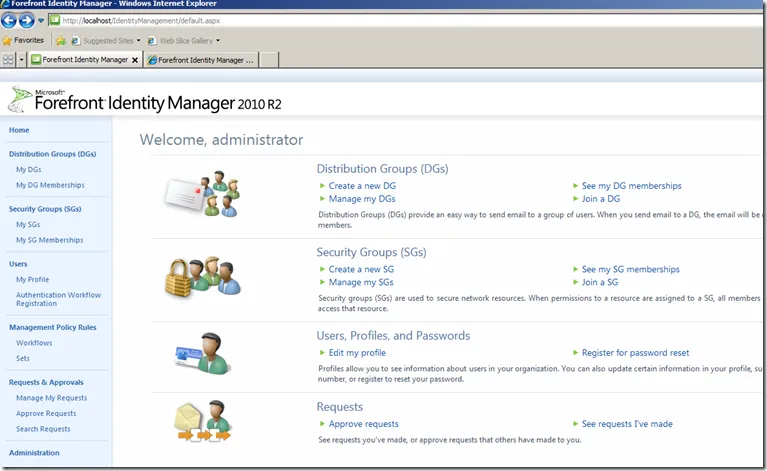Click Create a new DG link
The height and width of the screenshot is (471, 767).
362,186
